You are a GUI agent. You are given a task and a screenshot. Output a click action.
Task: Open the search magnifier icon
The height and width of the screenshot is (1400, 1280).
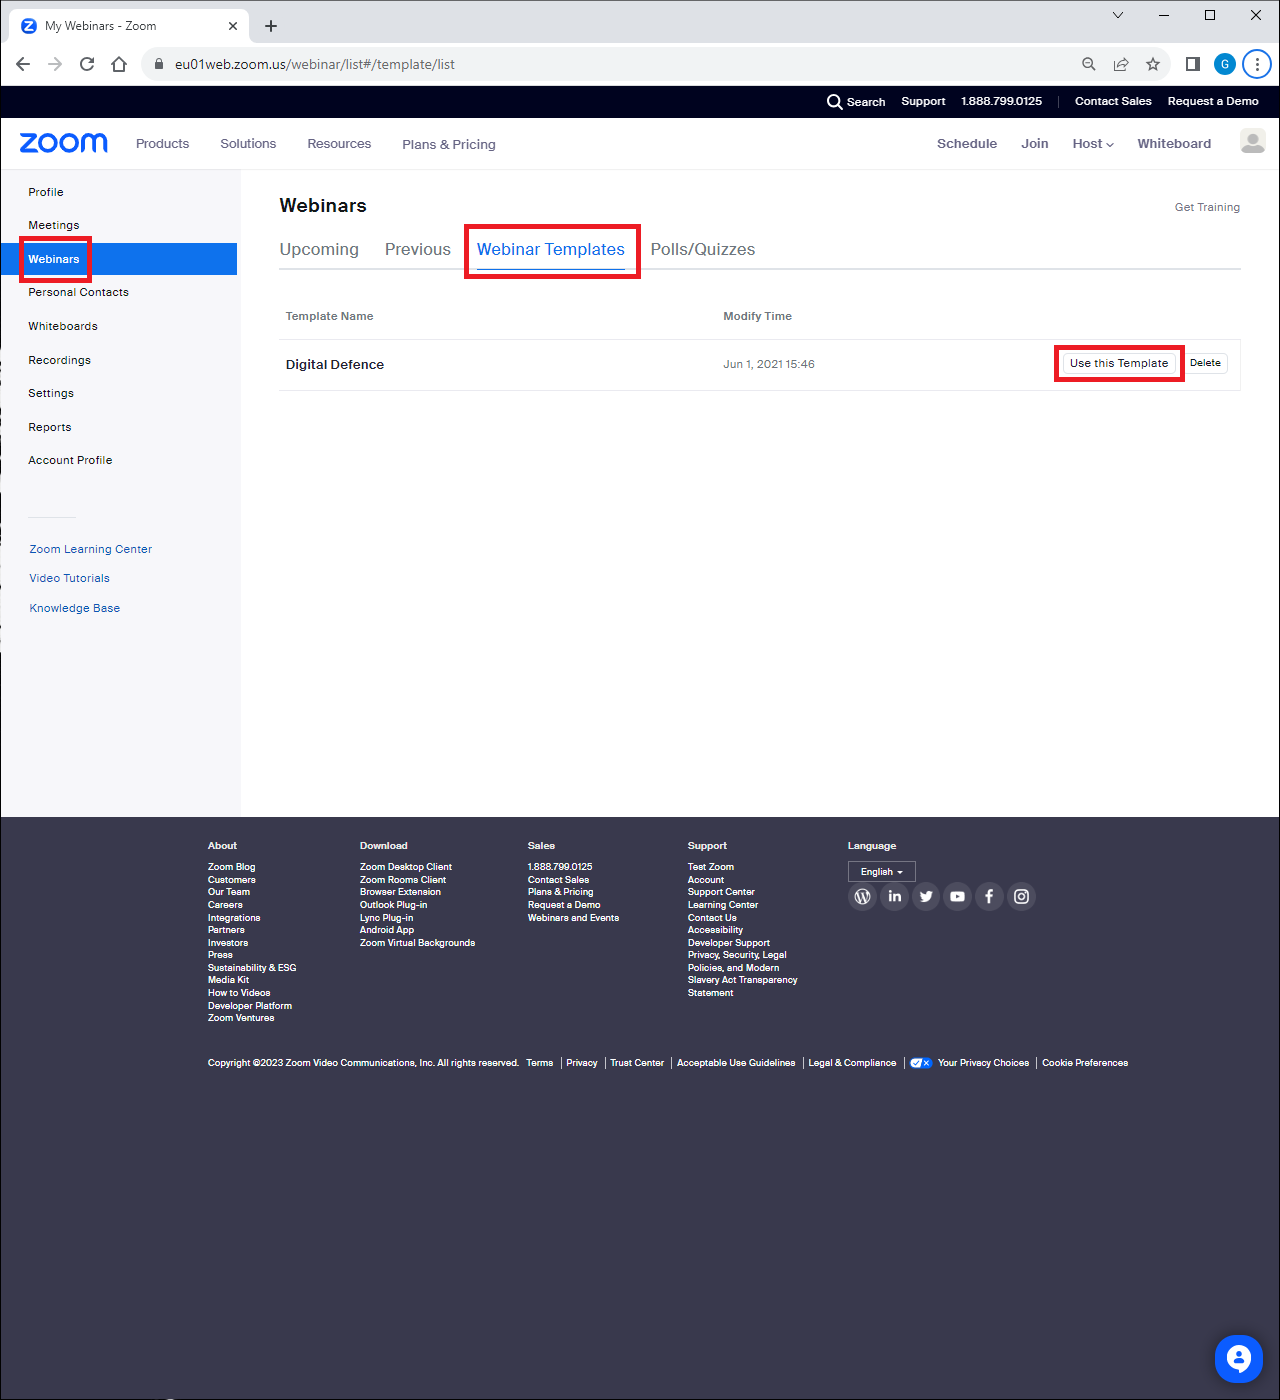(x=834, y=101)
